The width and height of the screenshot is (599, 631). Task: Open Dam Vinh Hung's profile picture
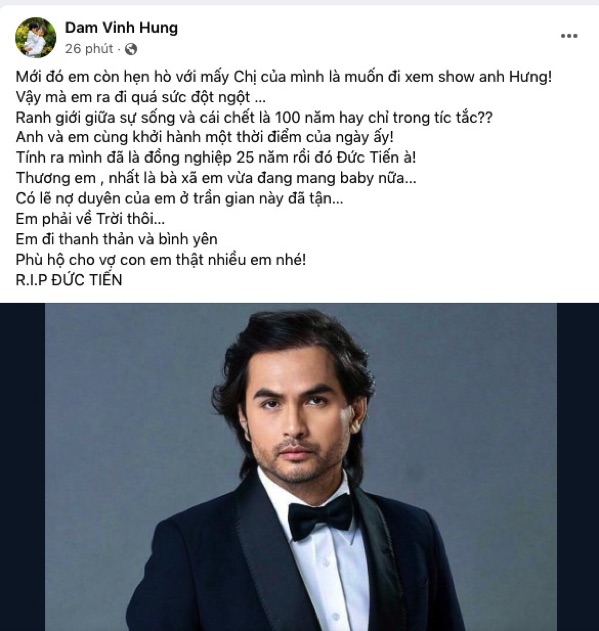click(35, 37)
